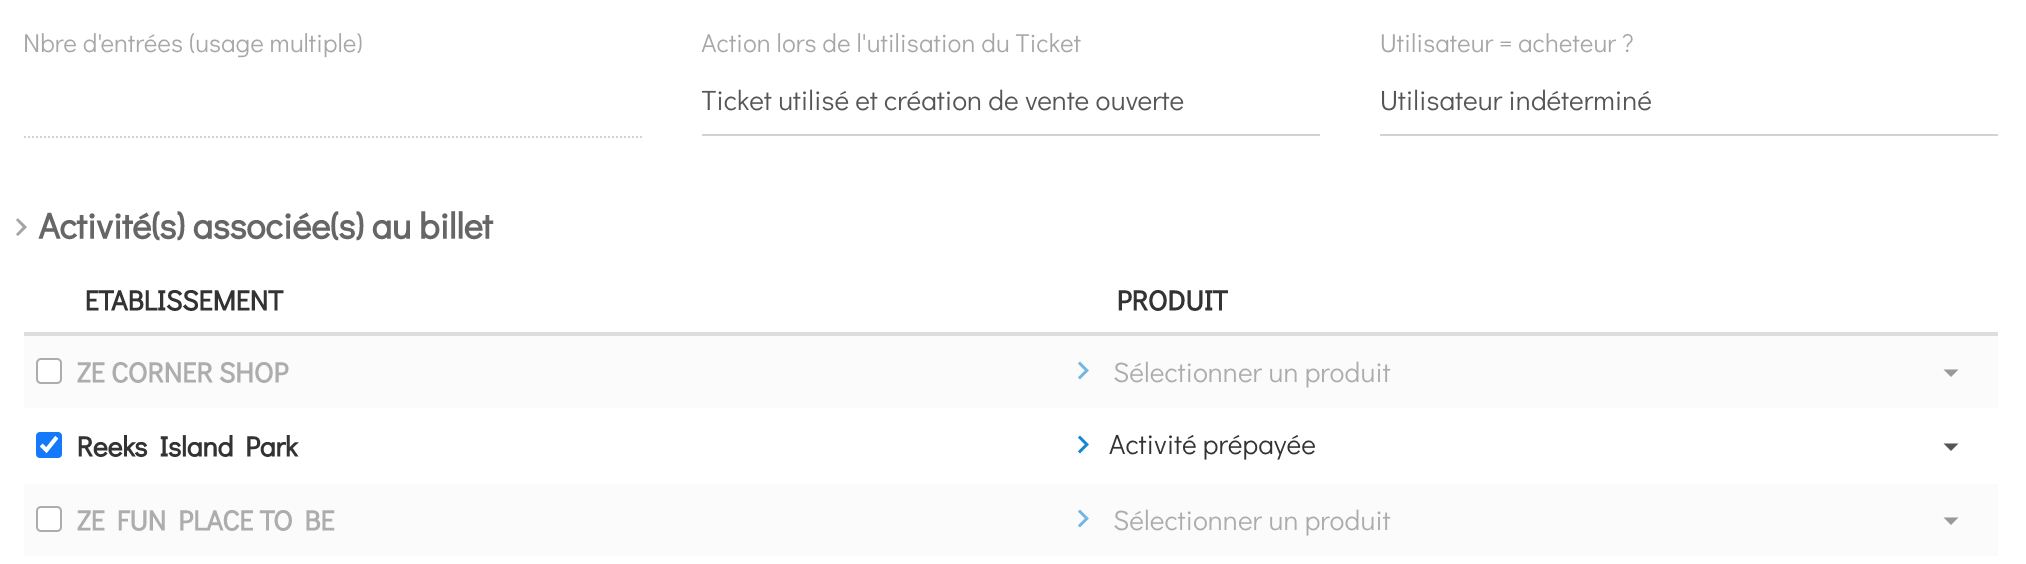Click Sélectionner un produit for ZE CORNER SHOP

1252,373
